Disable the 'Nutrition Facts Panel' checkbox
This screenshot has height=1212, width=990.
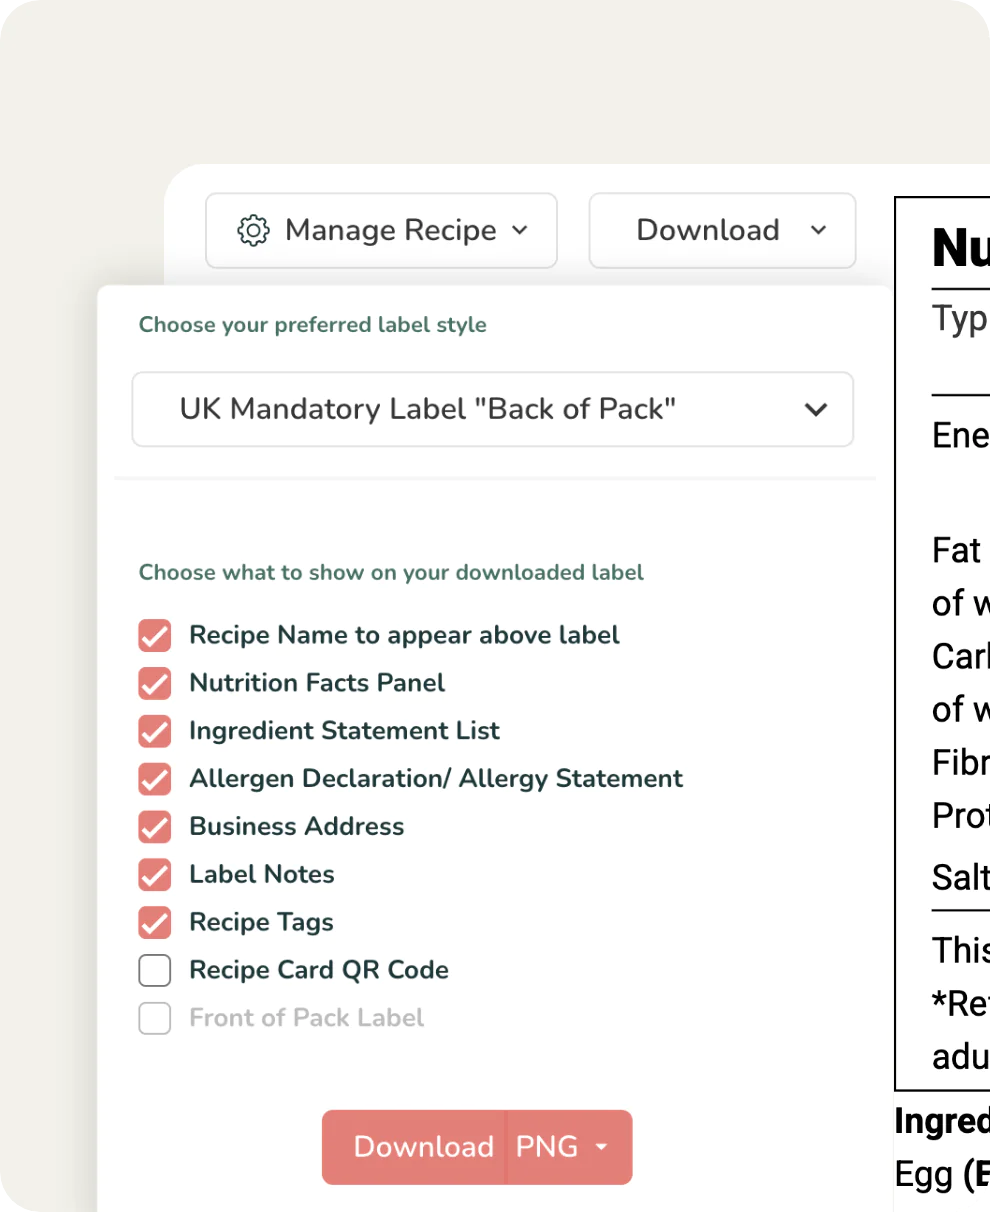[x=154, y=683]
